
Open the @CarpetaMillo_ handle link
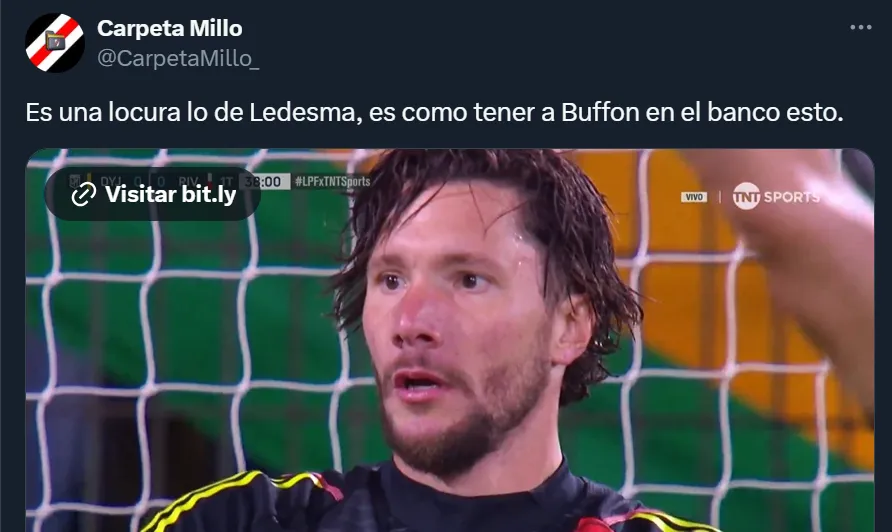pyautogui.click(x=178, y=59)
